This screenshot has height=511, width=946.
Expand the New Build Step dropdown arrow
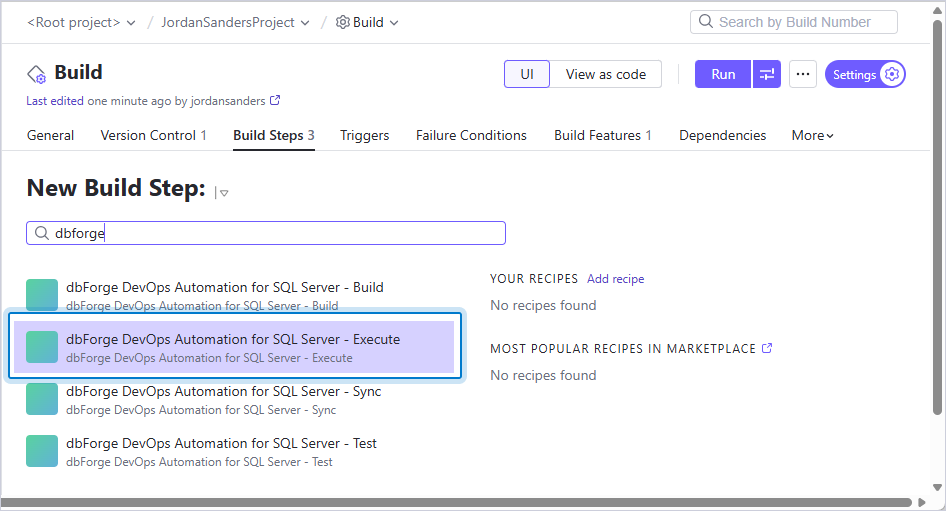pos(223,193)
